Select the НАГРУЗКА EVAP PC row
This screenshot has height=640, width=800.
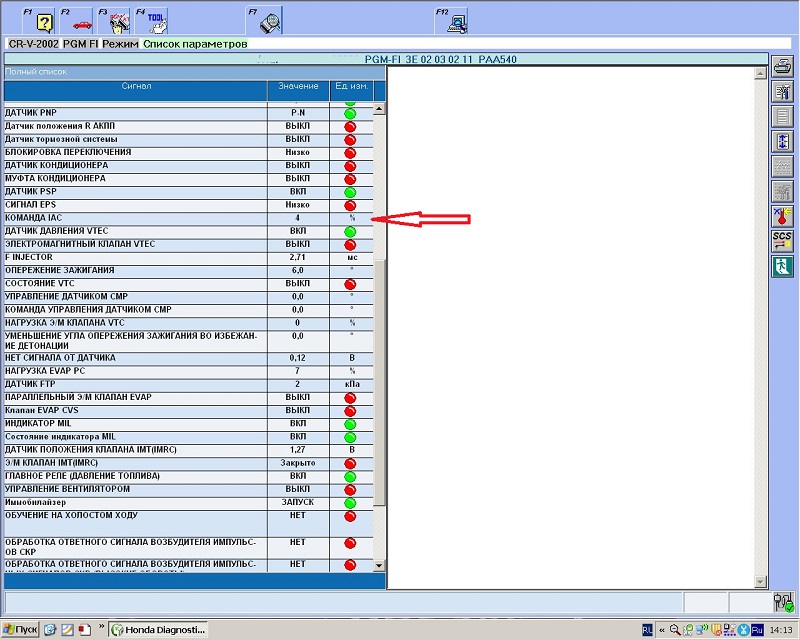(x=189, y=372)
